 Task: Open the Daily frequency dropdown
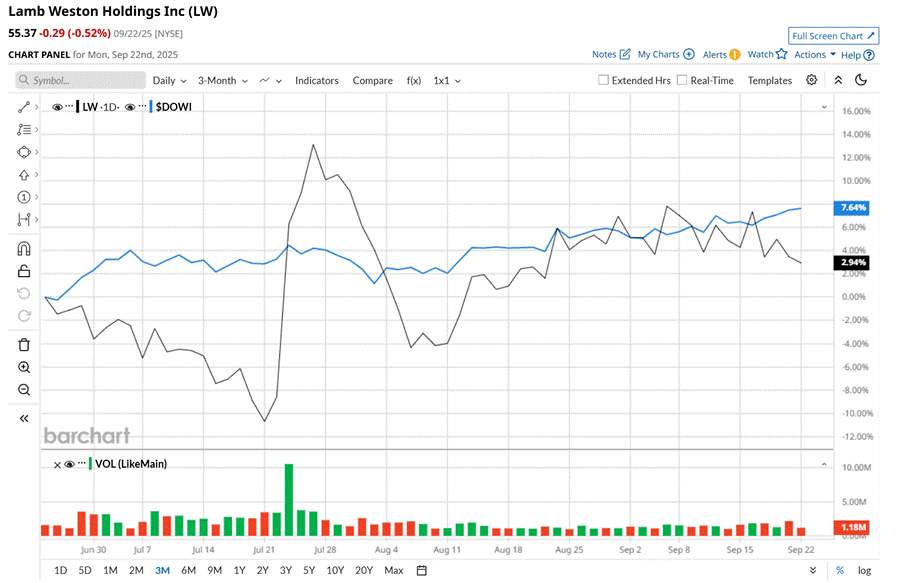[169, 81]
